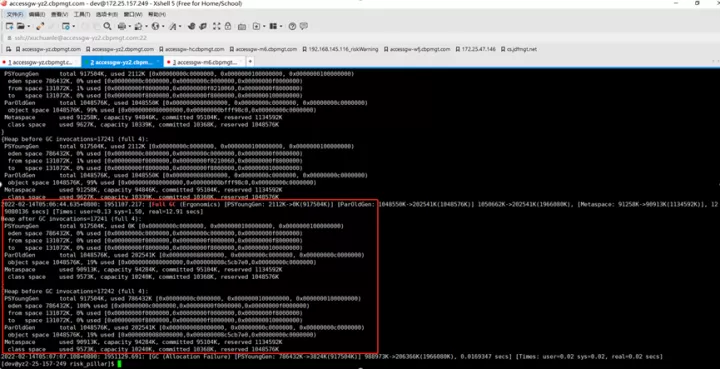Click the globe encoding icon

pos(155,27)
